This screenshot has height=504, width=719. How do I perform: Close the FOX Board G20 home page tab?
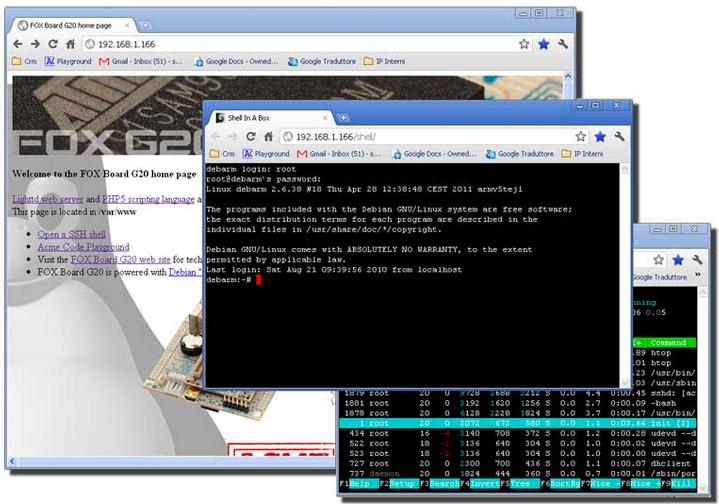coord(128,26)
